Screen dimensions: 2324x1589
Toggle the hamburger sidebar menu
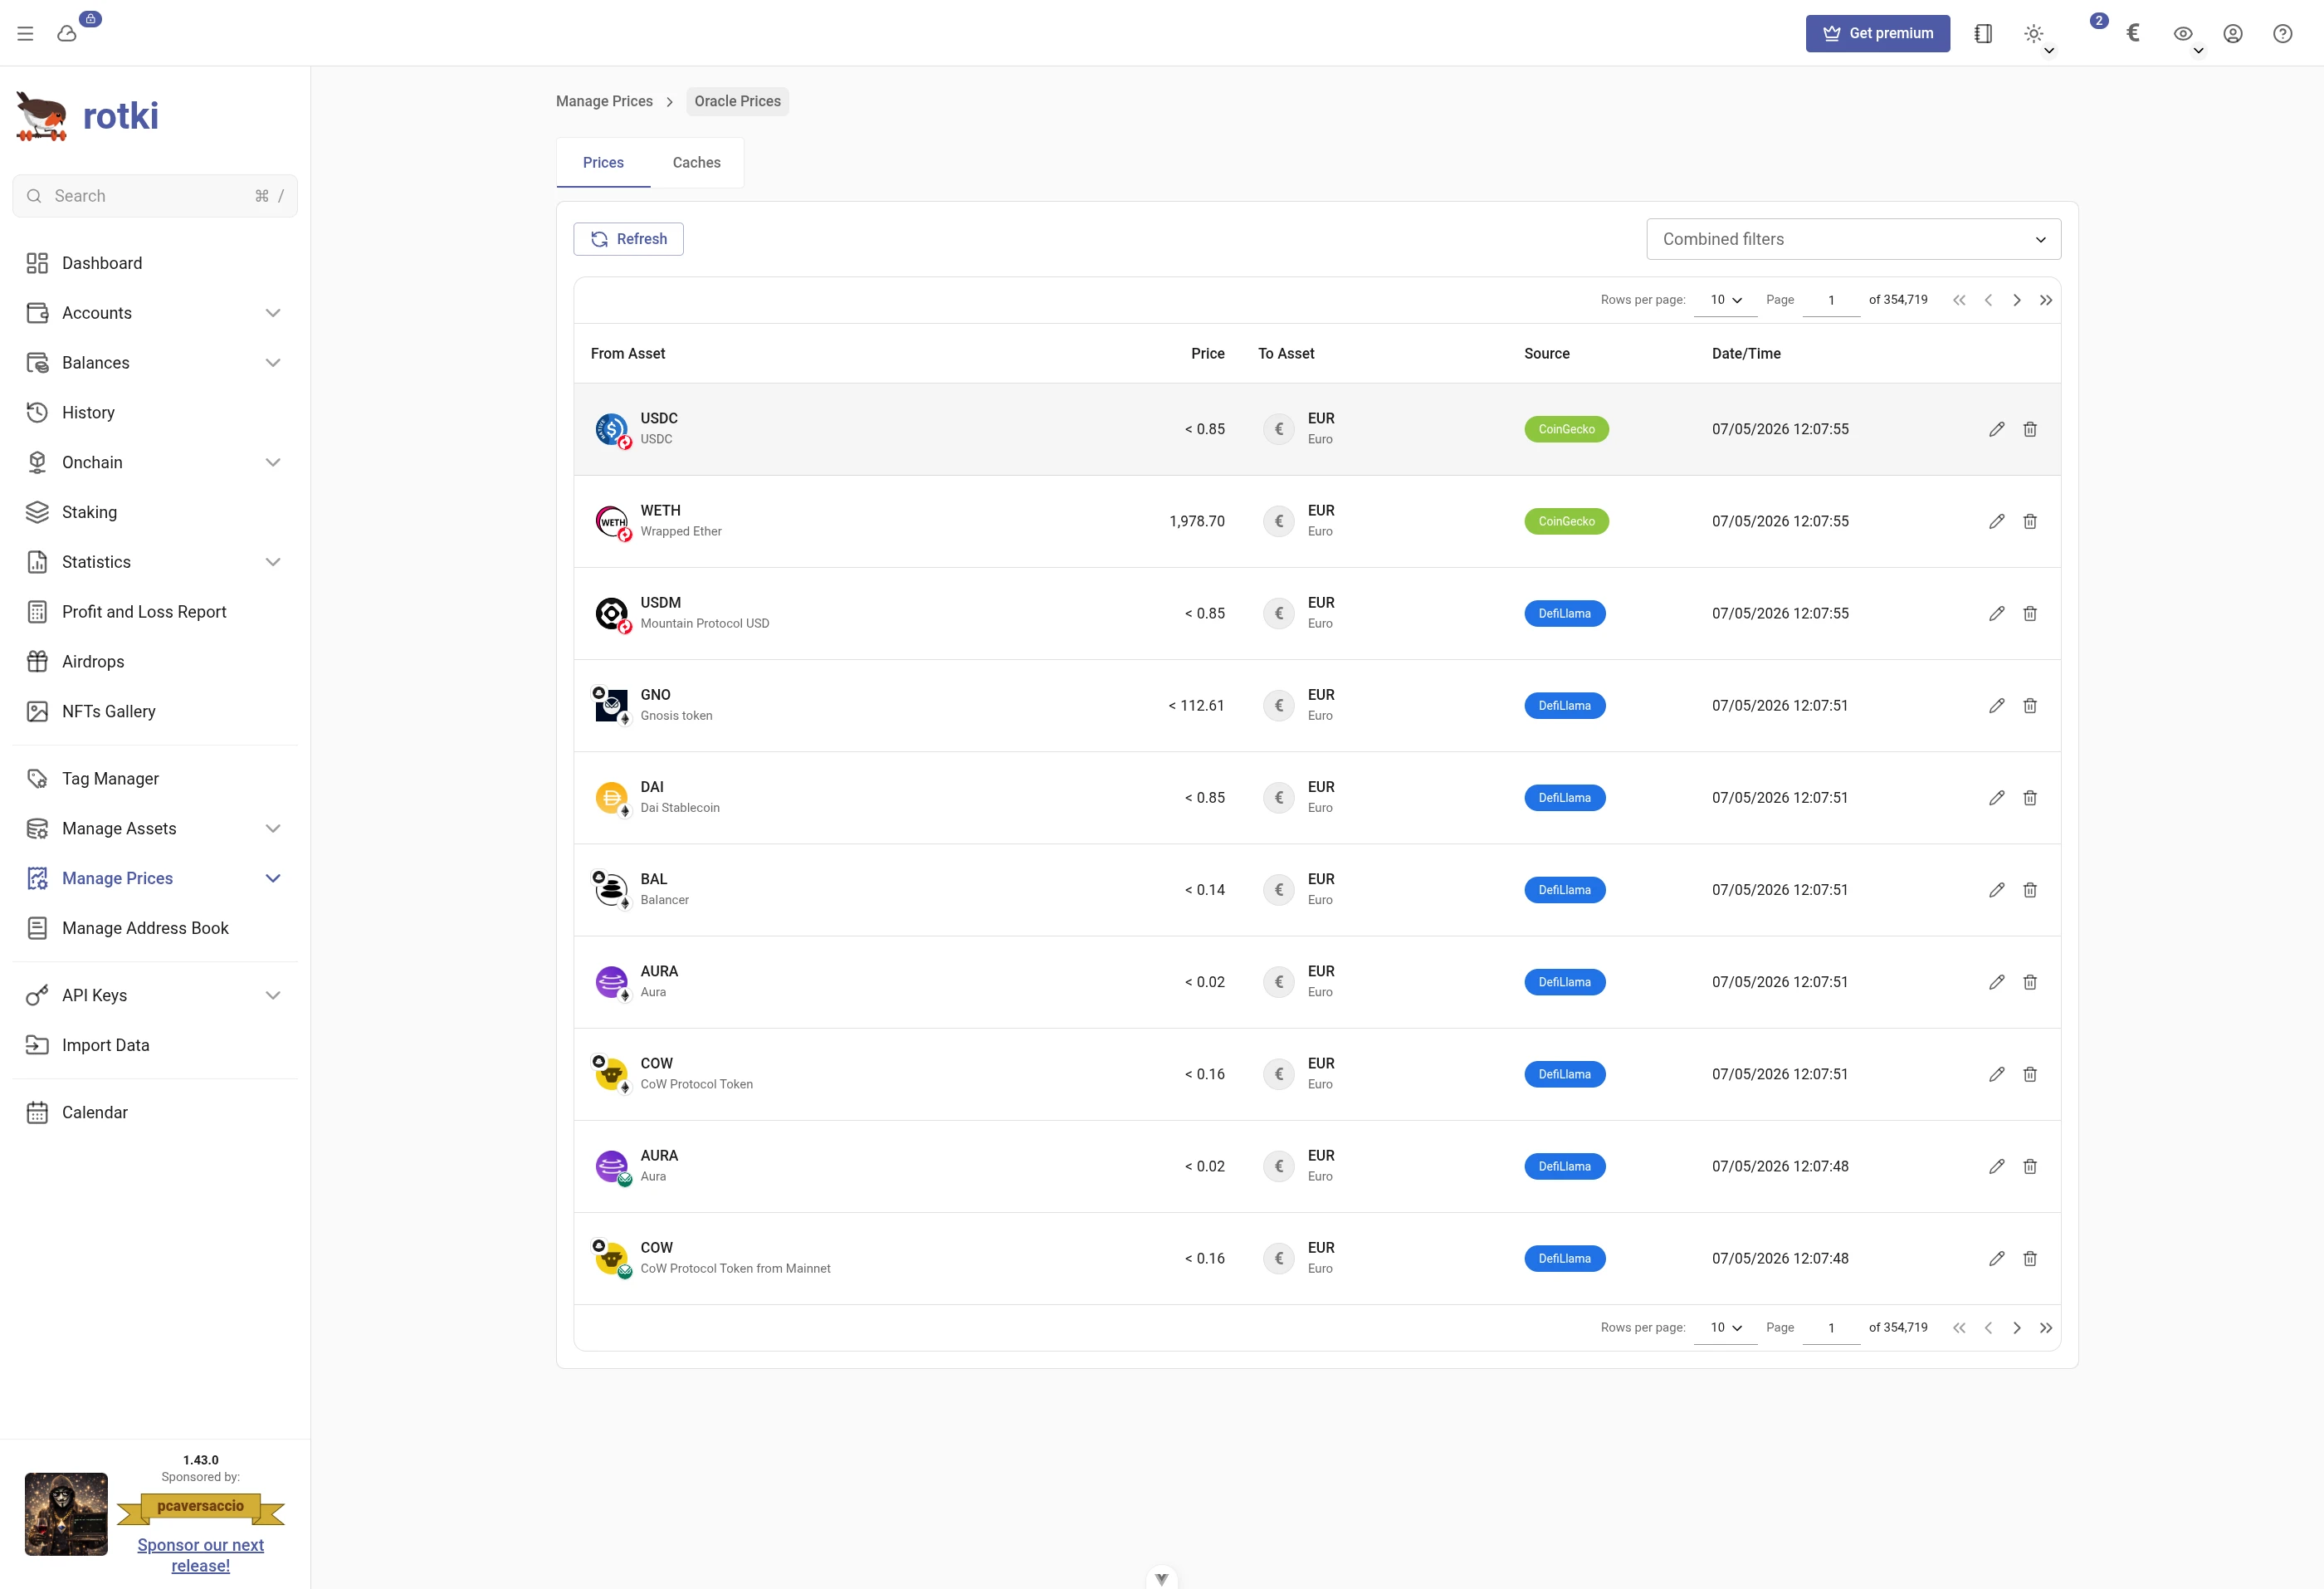pyautogui.click(x=25, y=33)
